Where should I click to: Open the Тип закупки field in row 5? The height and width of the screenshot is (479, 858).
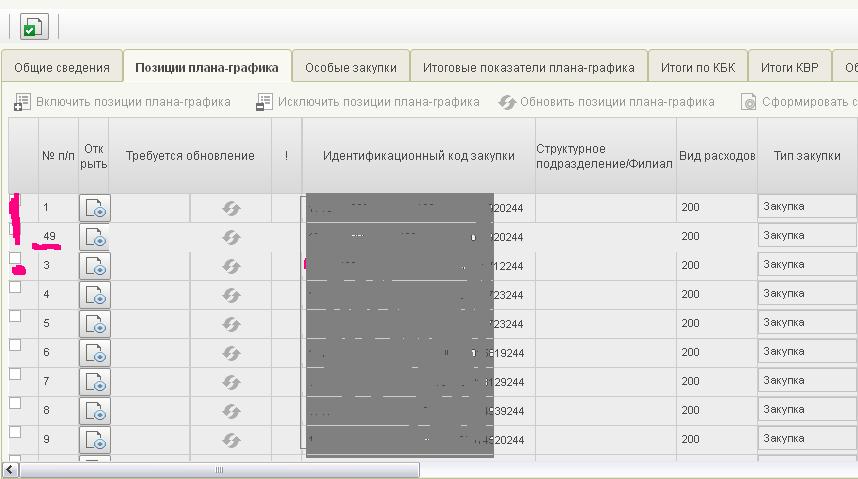[806, 323]
